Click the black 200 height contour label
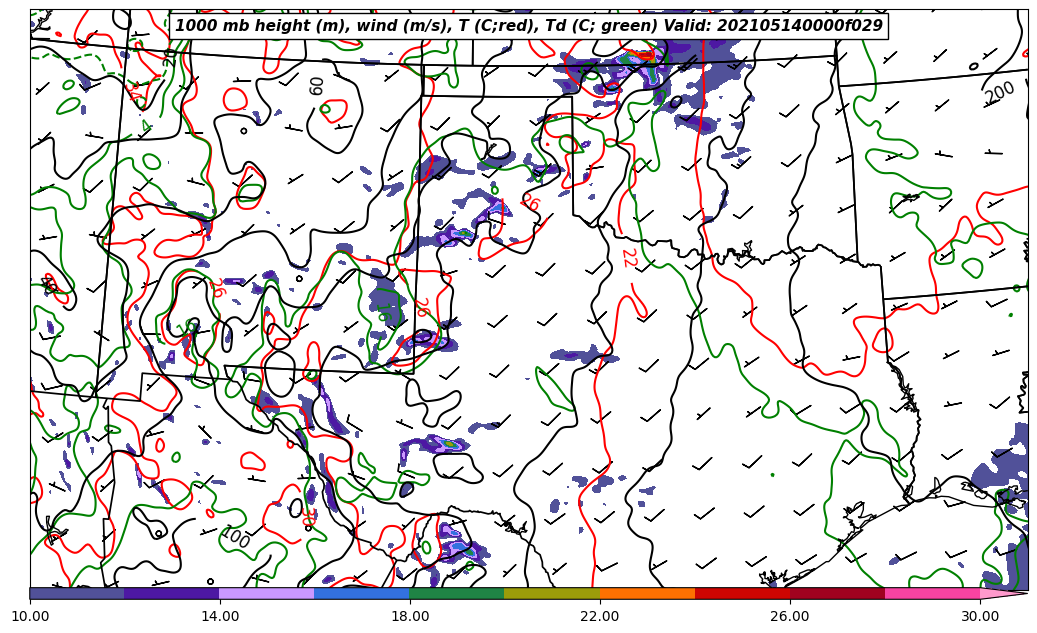This screenshot has width=1037, height=633. click(999, 92)
